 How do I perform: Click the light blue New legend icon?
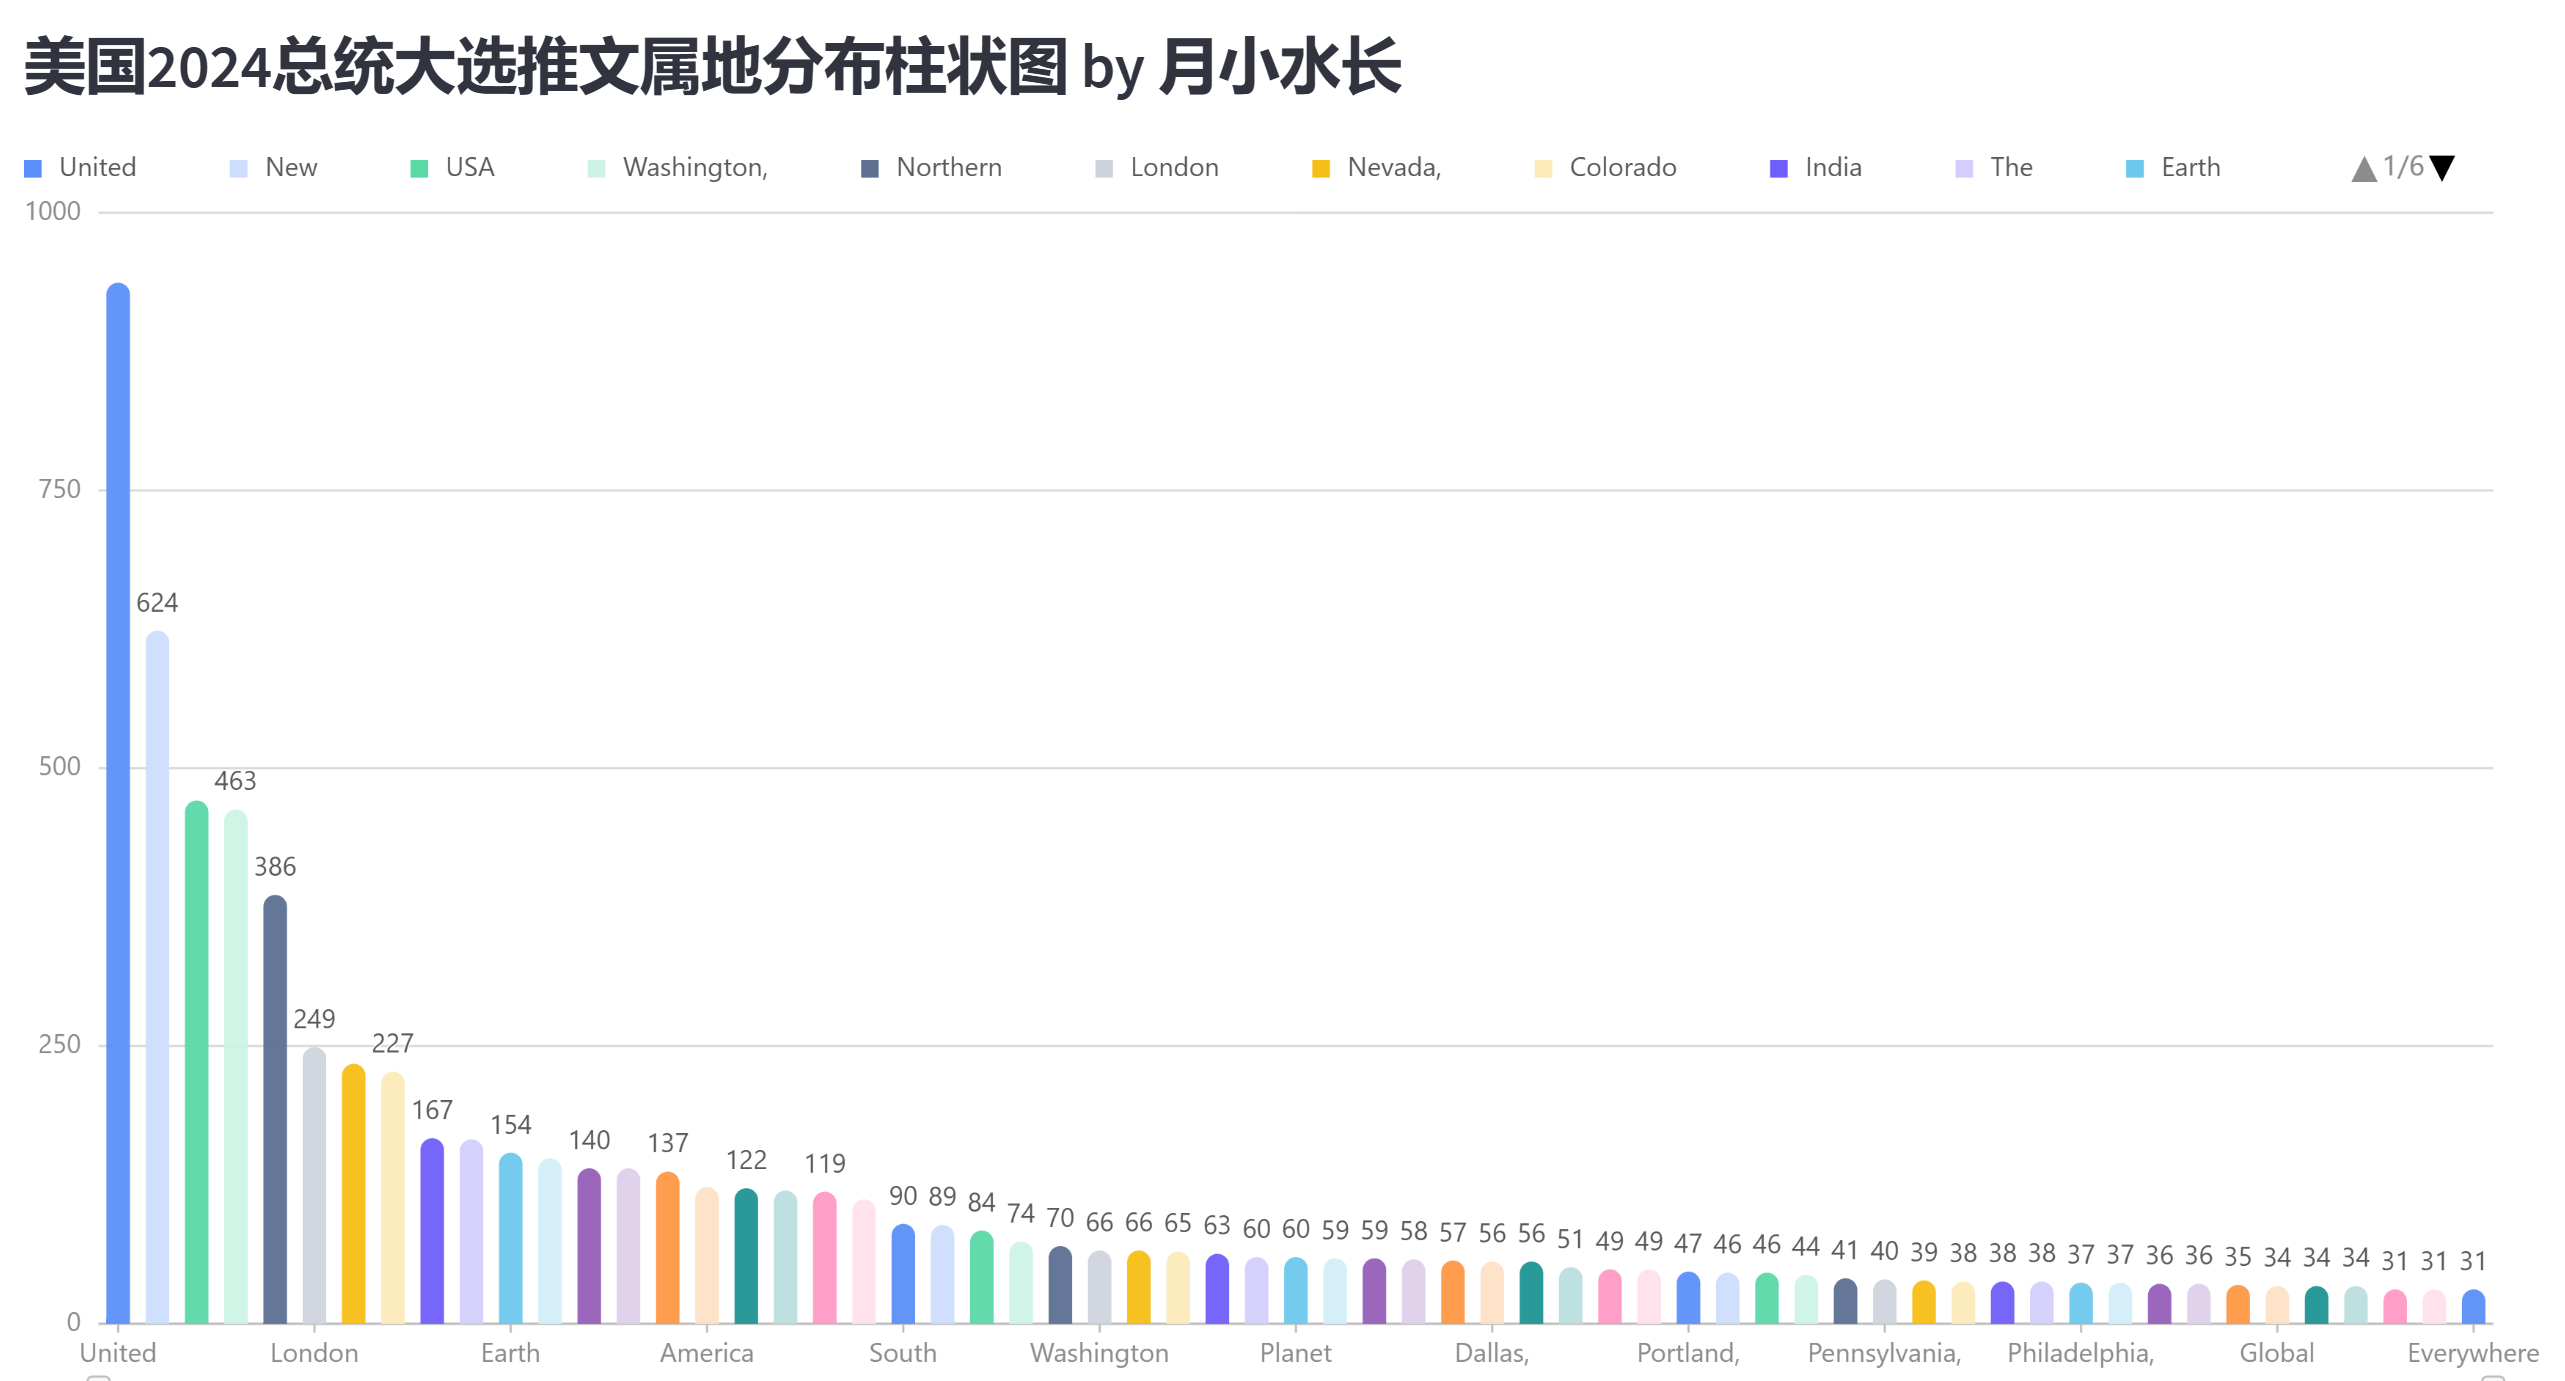coord(239,167)
